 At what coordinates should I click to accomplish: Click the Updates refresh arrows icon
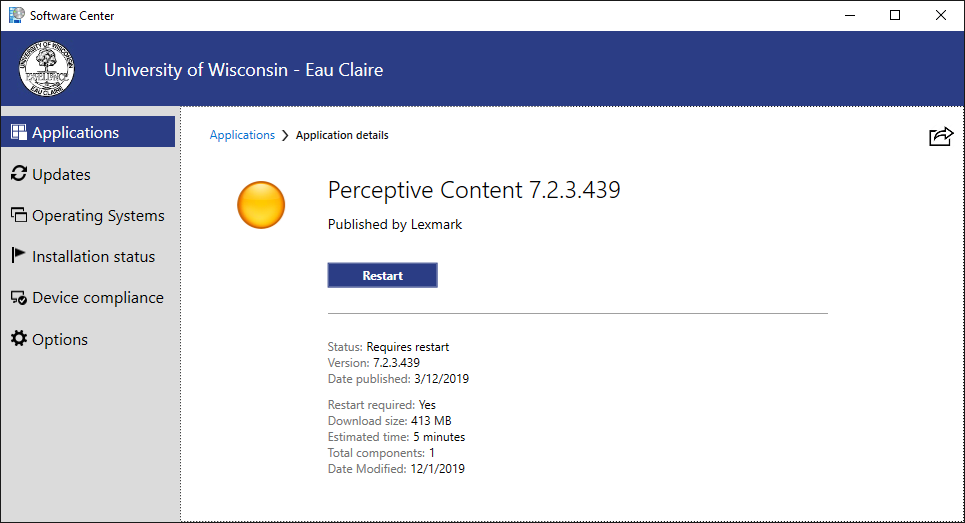19,174
